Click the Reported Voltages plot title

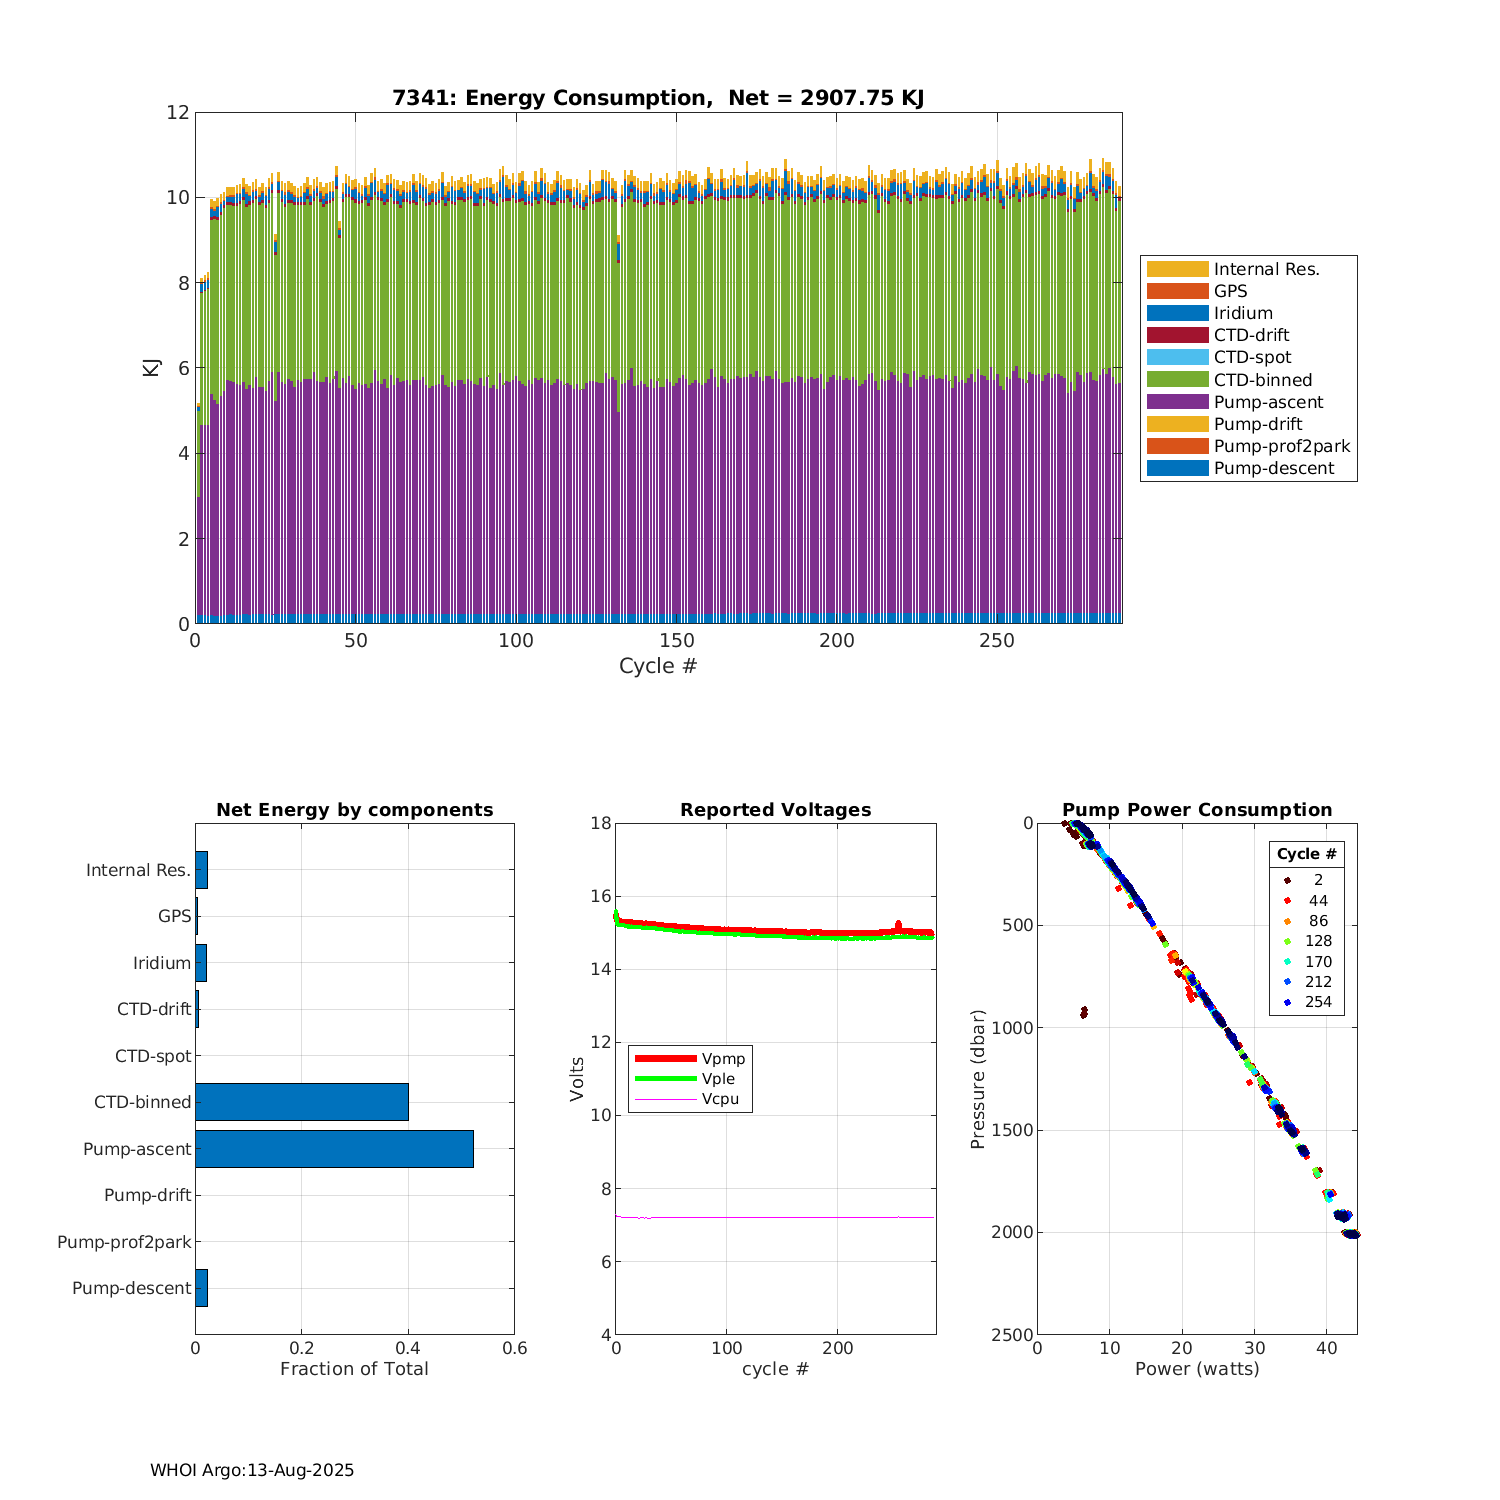click(775, 810)
